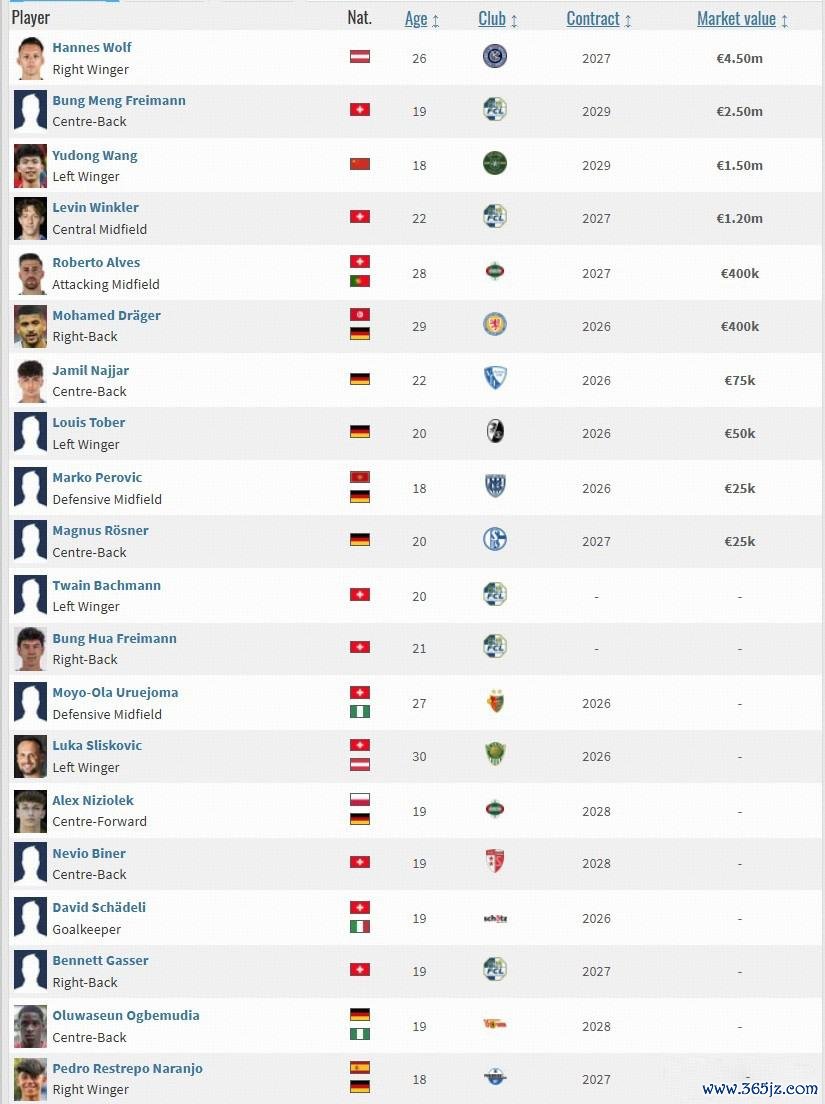Click club crest in Moyo-Ola Uruejoma's row
The image size is (825, 1104).
[x=494, y=702]
